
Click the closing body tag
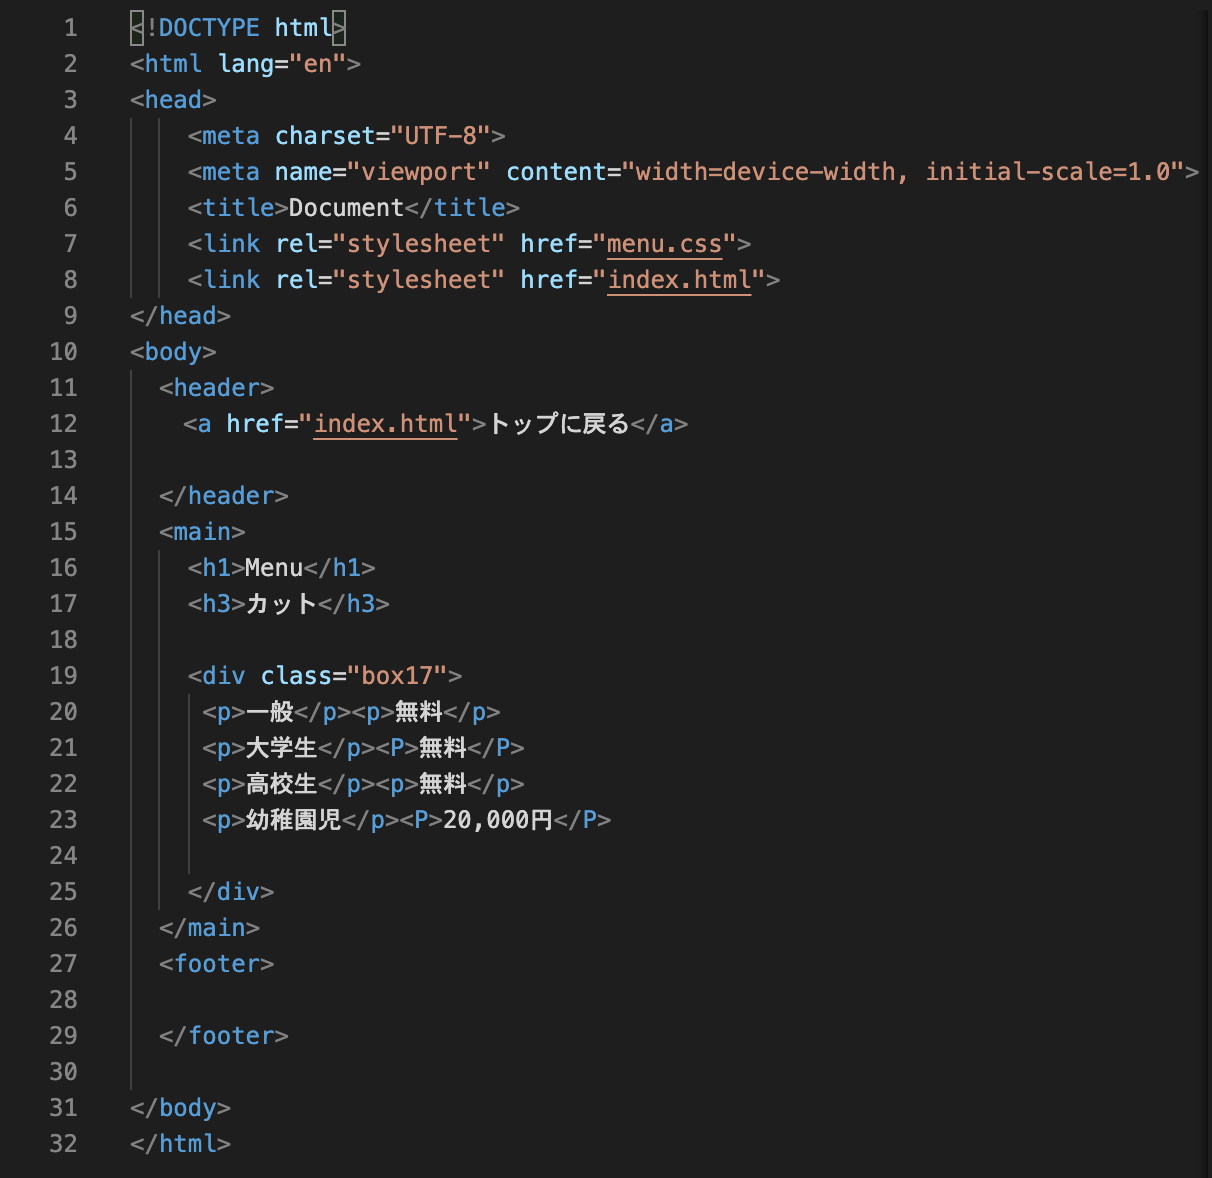click(180, 1108)
